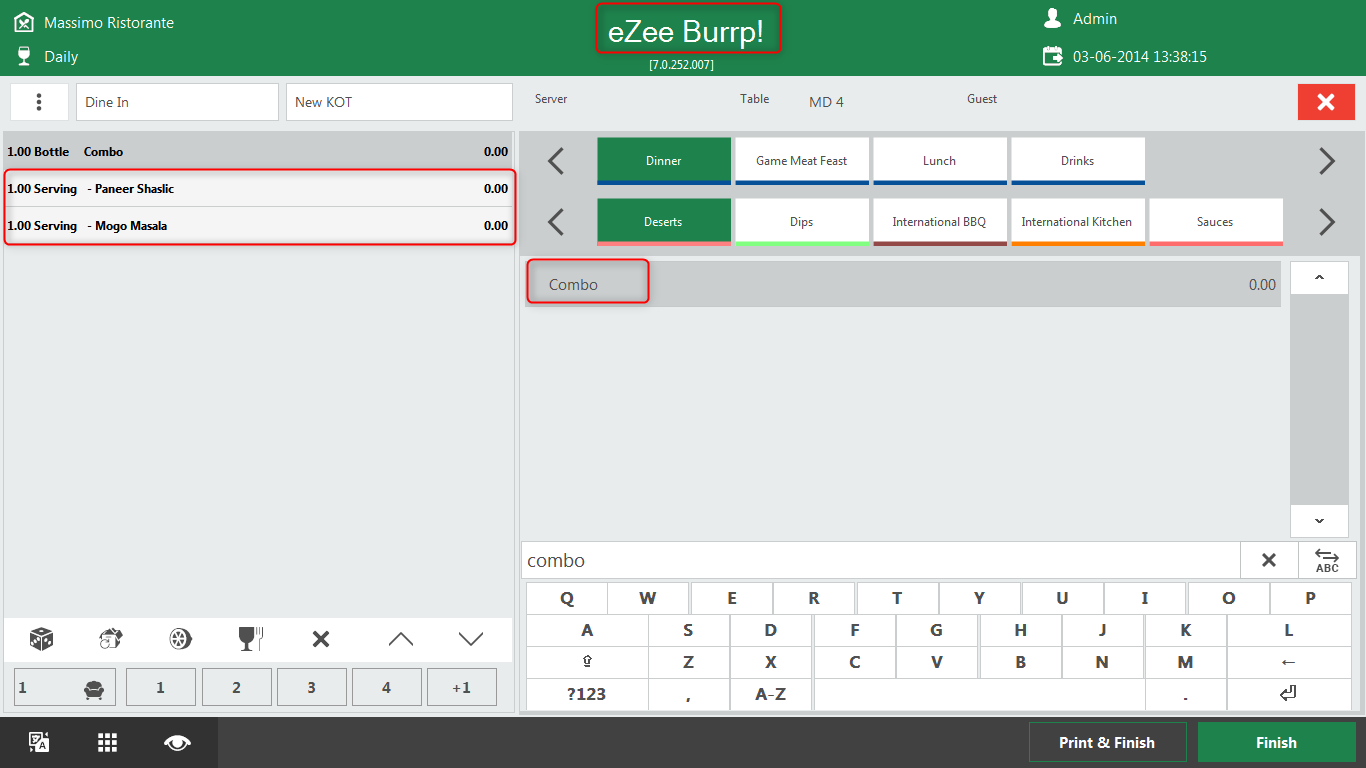Tap the comma key on keyboard

688,694
